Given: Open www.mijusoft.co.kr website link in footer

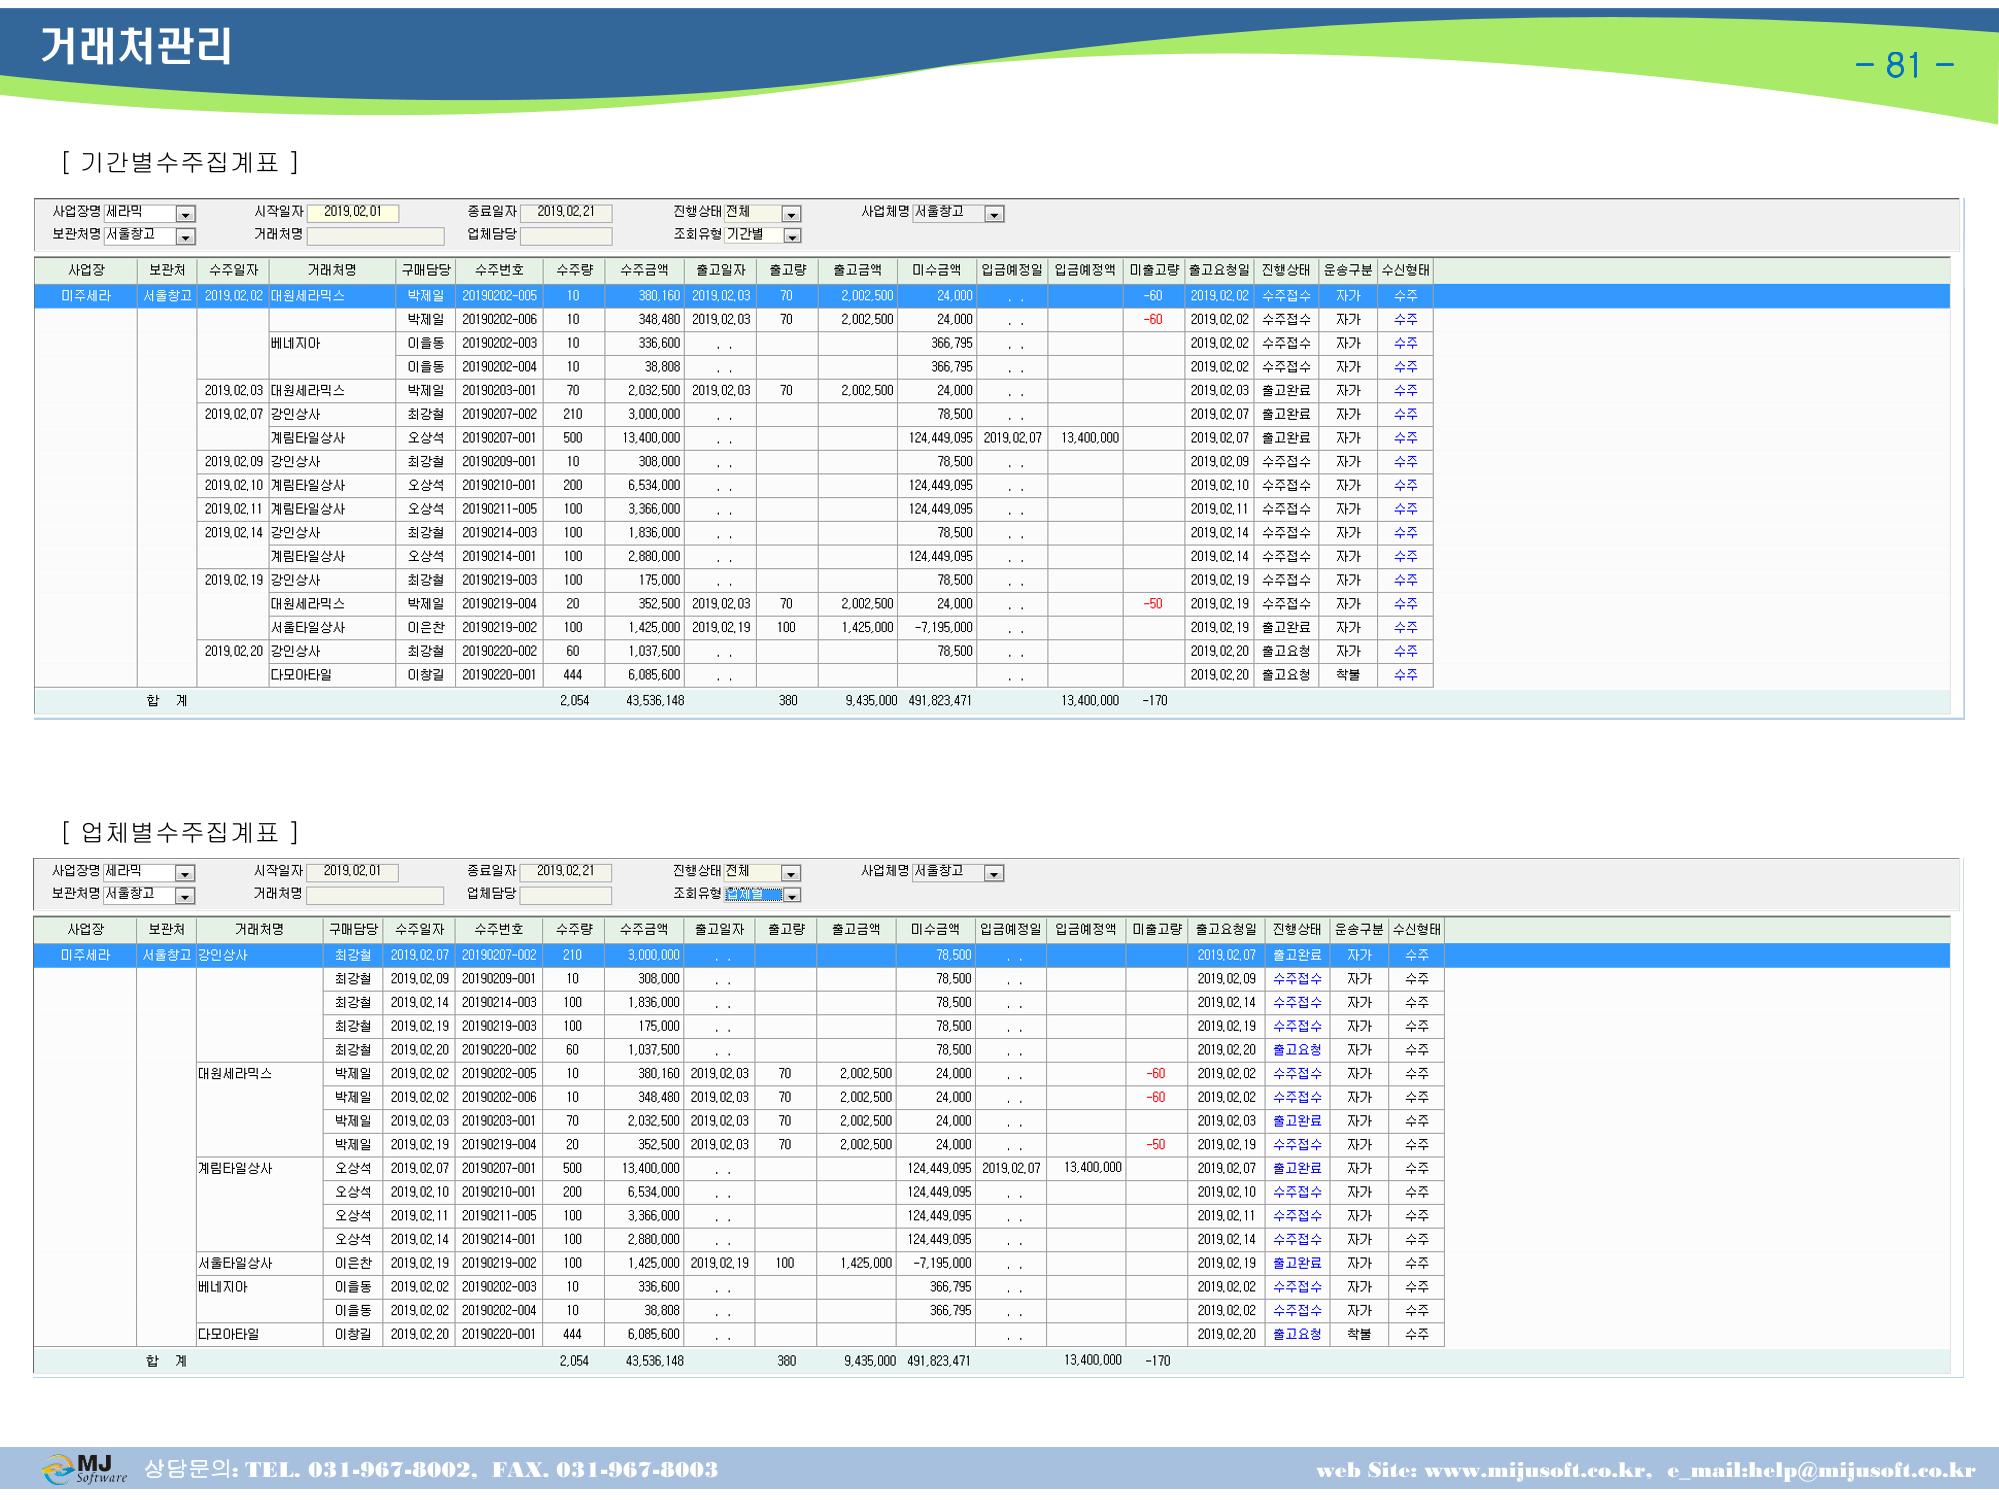Looking at the screenshot, I should [x=1536, y=1471].
